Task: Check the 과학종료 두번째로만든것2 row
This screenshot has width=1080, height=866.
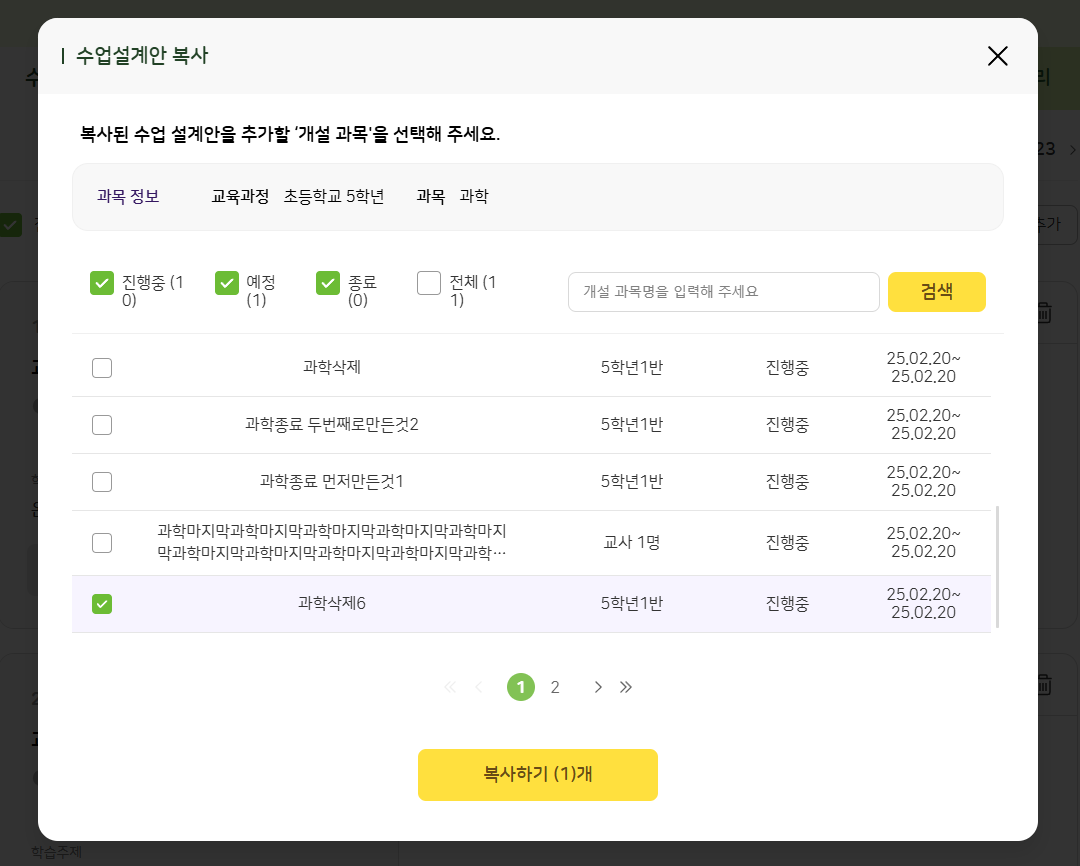Action: (x=102, y=425)
